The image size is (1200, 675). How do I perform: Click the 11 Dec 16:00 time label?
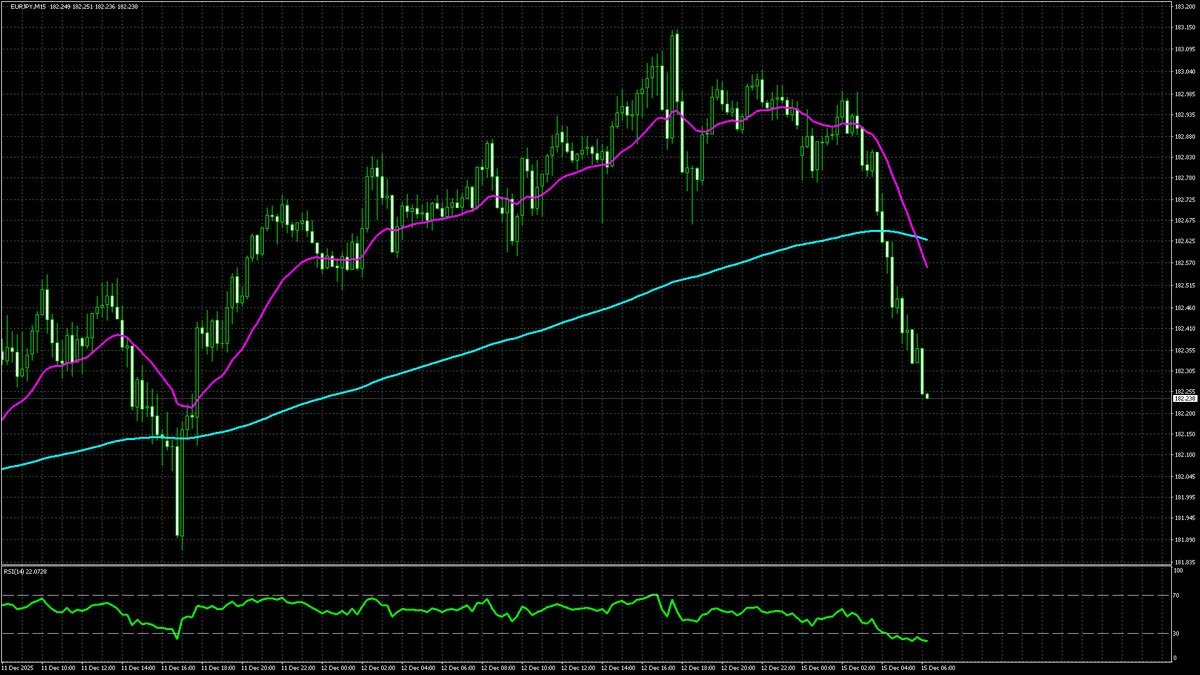179,666
